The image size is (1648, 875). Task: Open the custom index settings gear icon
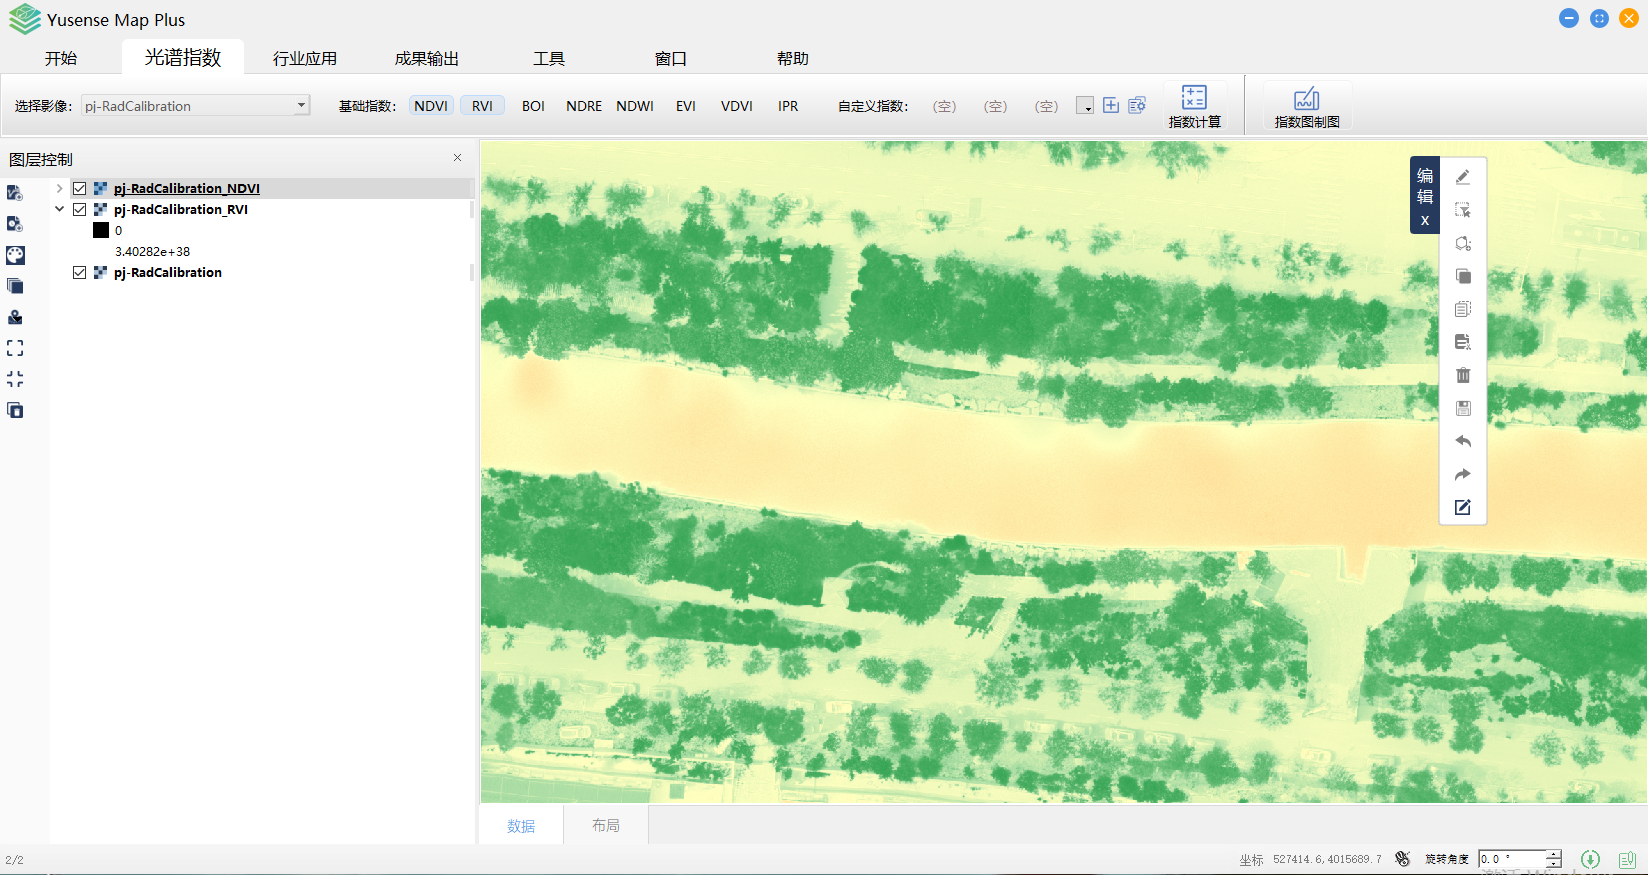1137,105
